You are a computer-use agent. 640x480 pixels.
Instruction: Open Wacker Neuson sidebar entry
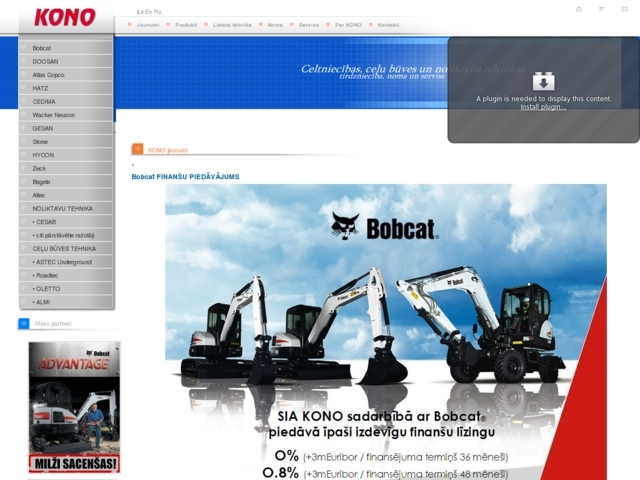[x=54, y=115]
